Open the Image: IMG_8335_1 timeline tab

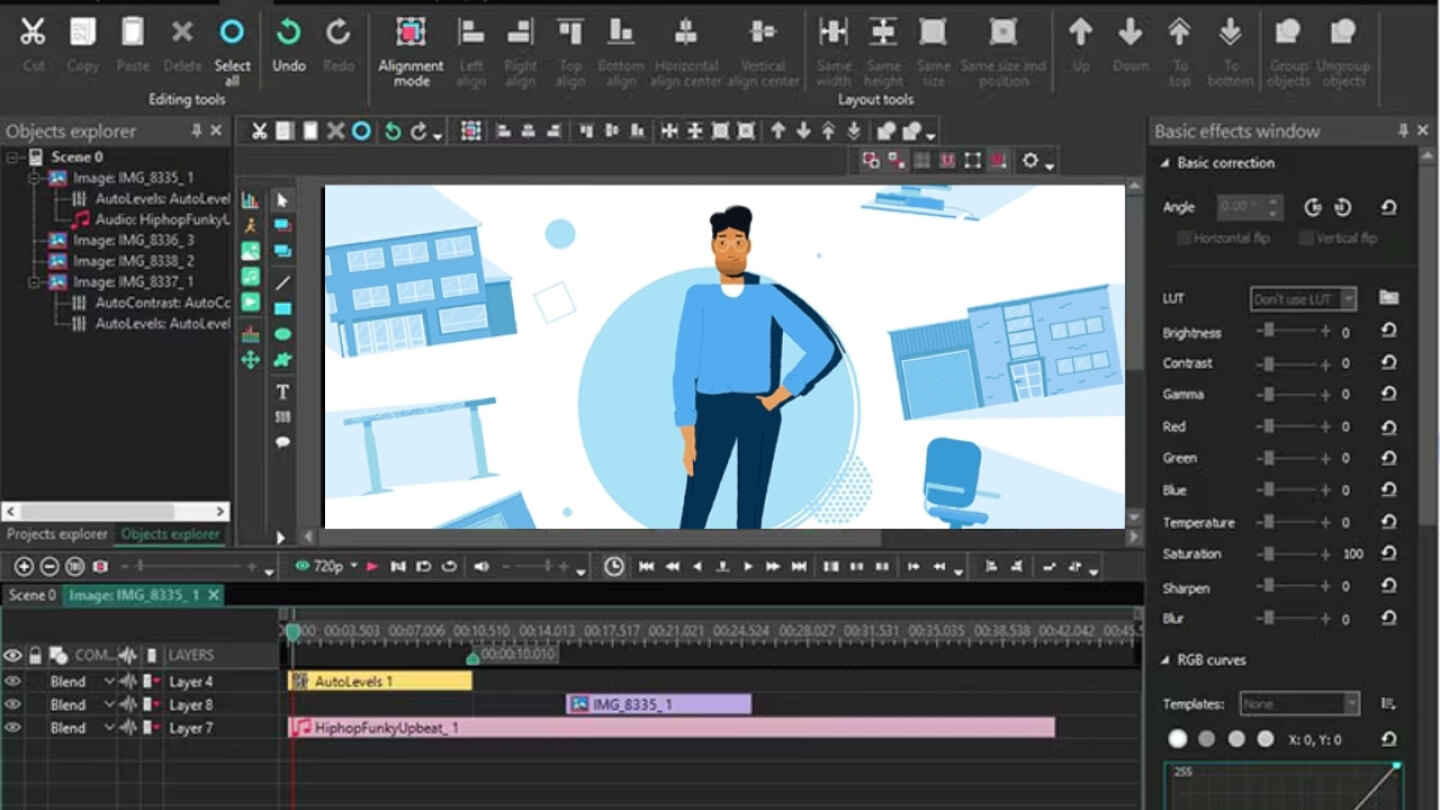pos(143,595)
